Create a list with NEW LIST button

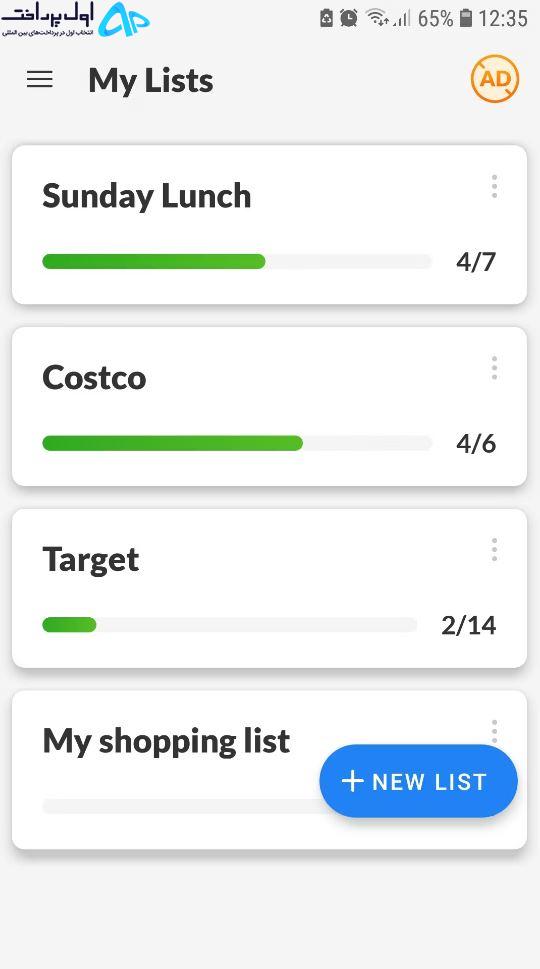click(x=418, y=781)
